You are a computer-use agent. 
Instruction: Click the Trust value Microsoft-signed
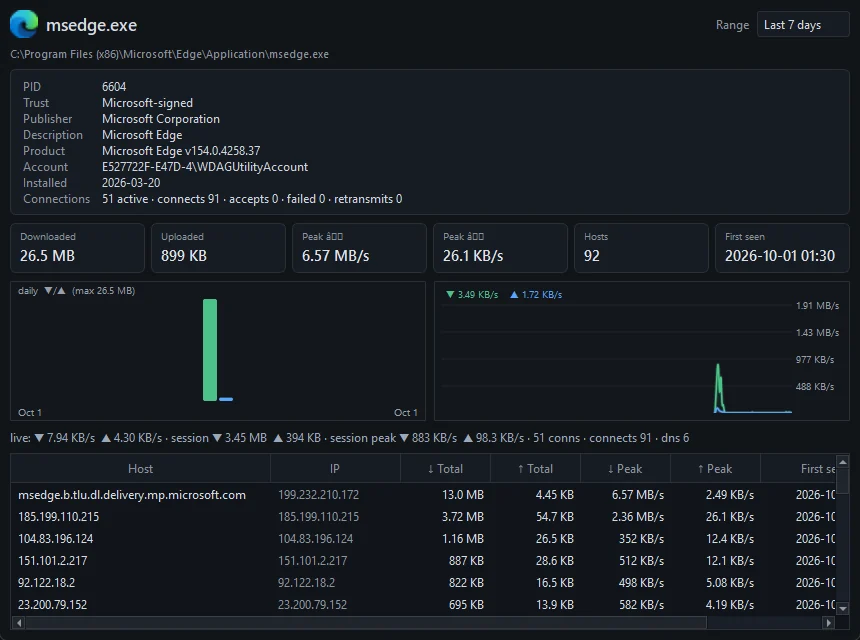point(147,103)
